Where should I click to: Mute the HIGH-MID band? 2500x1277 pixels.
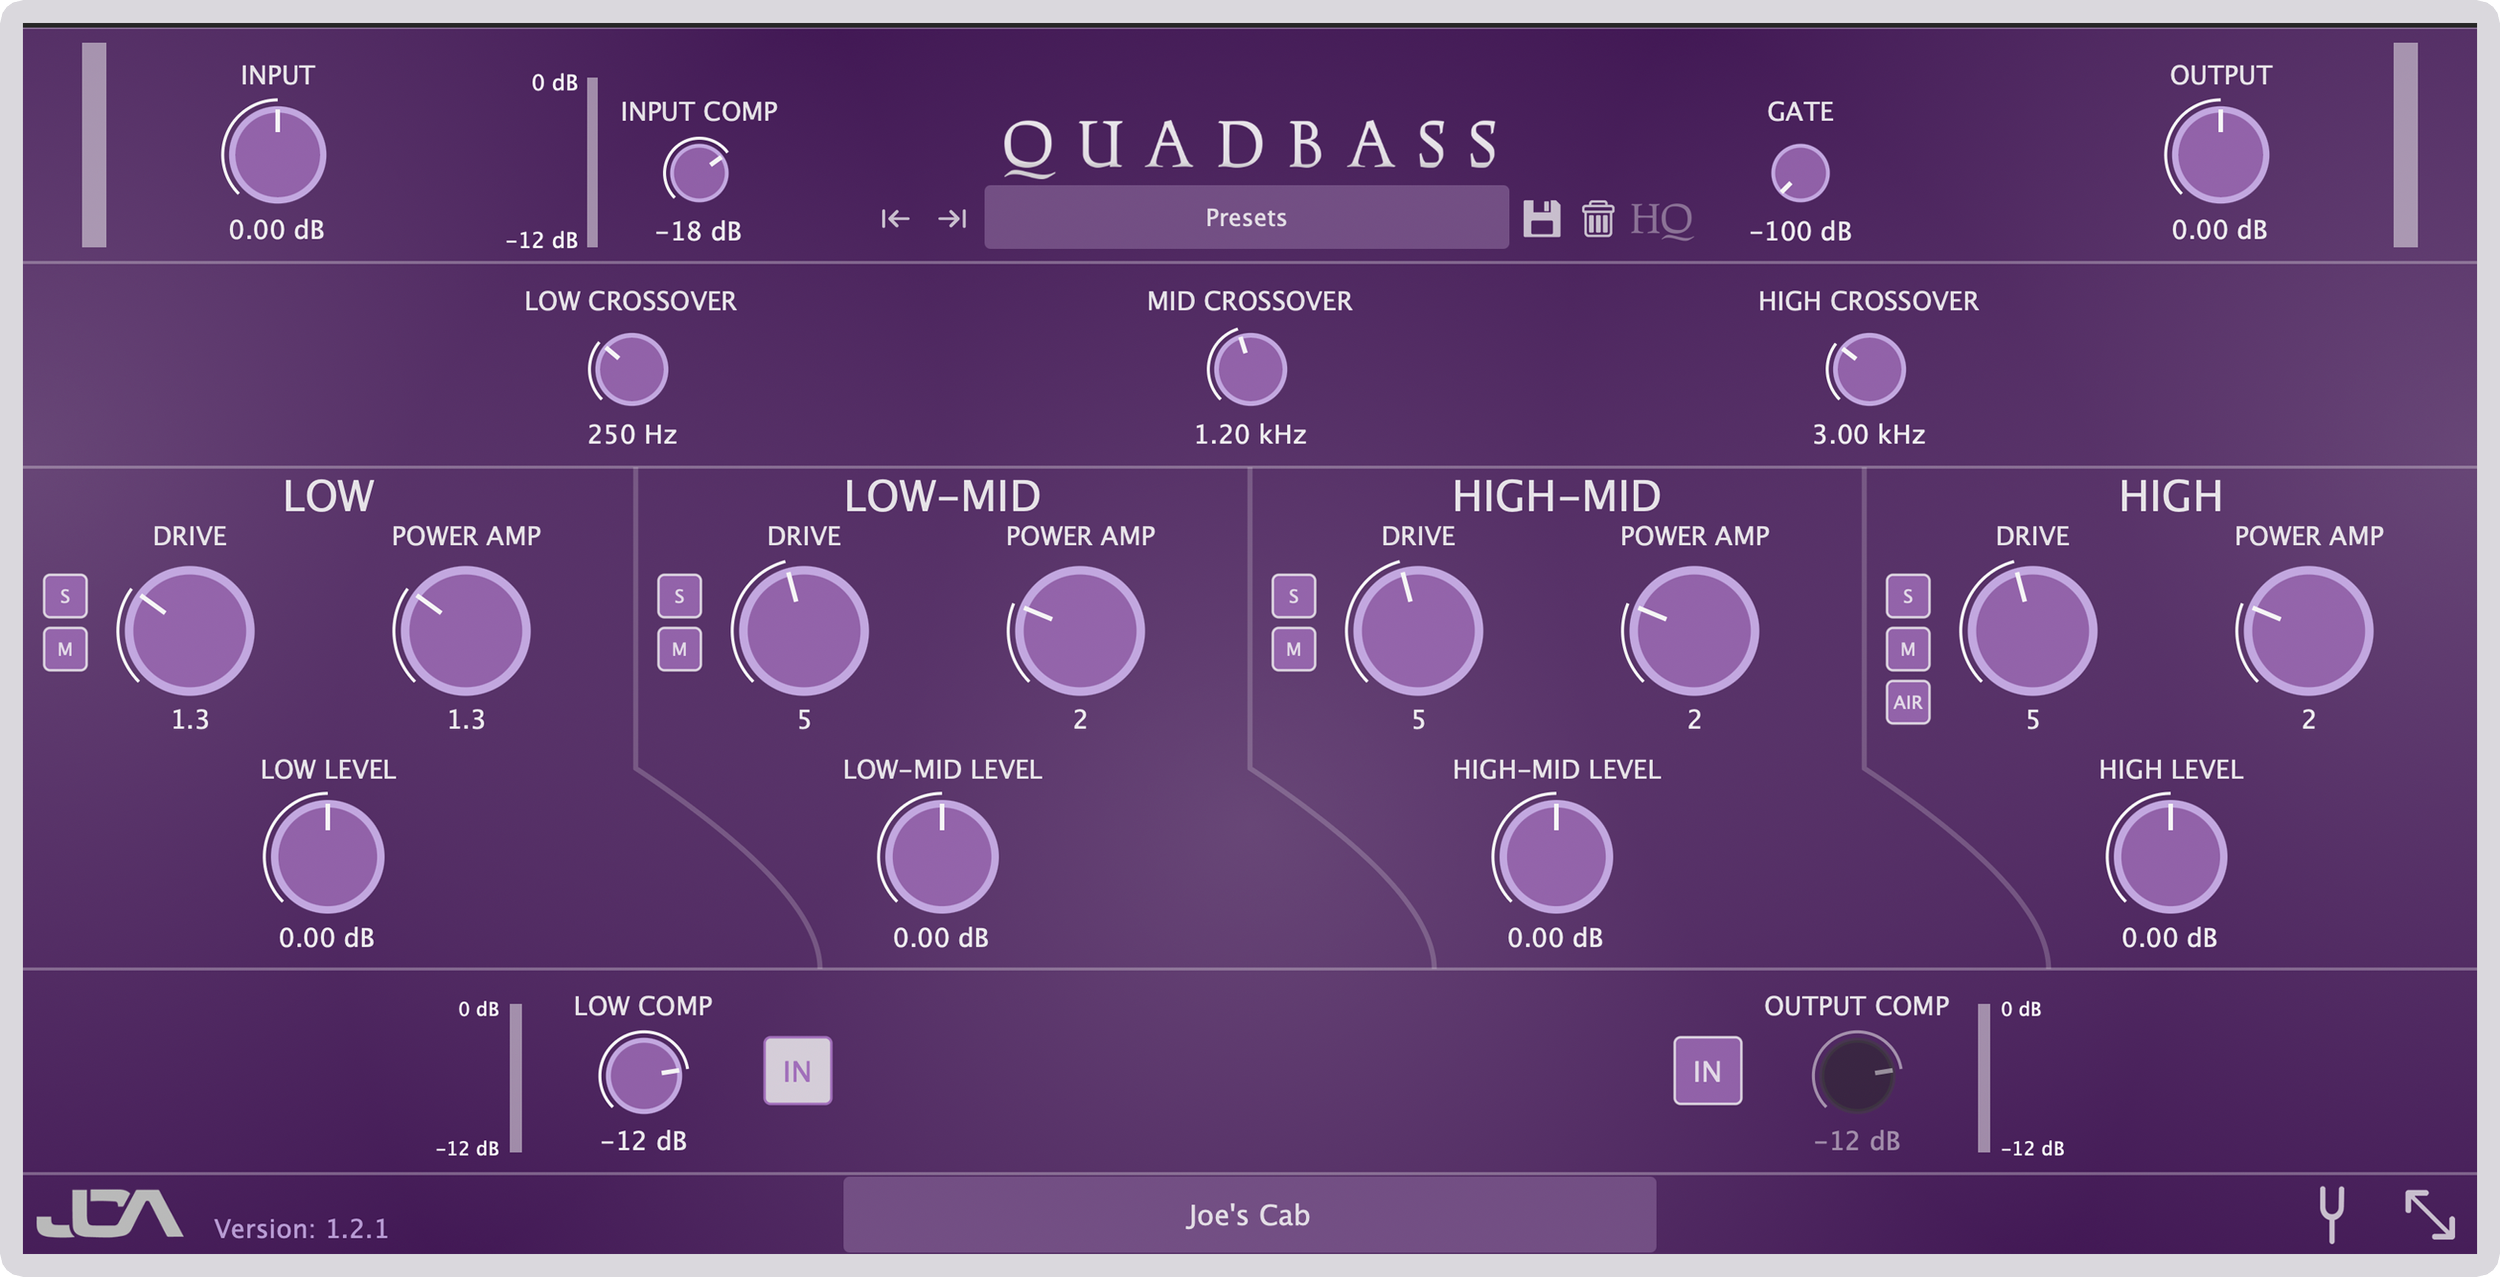1293,649
